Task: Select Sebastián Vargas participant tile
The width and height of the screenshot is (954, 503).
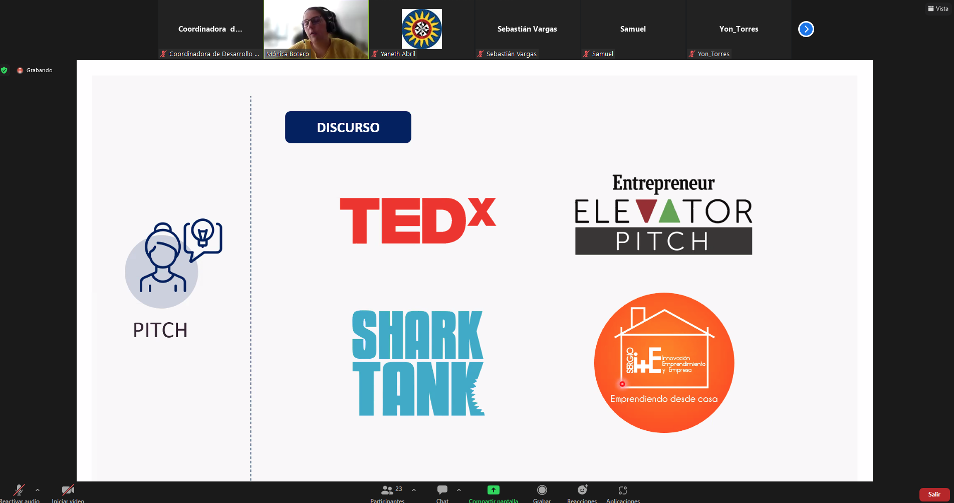Action: click(527, 29)
